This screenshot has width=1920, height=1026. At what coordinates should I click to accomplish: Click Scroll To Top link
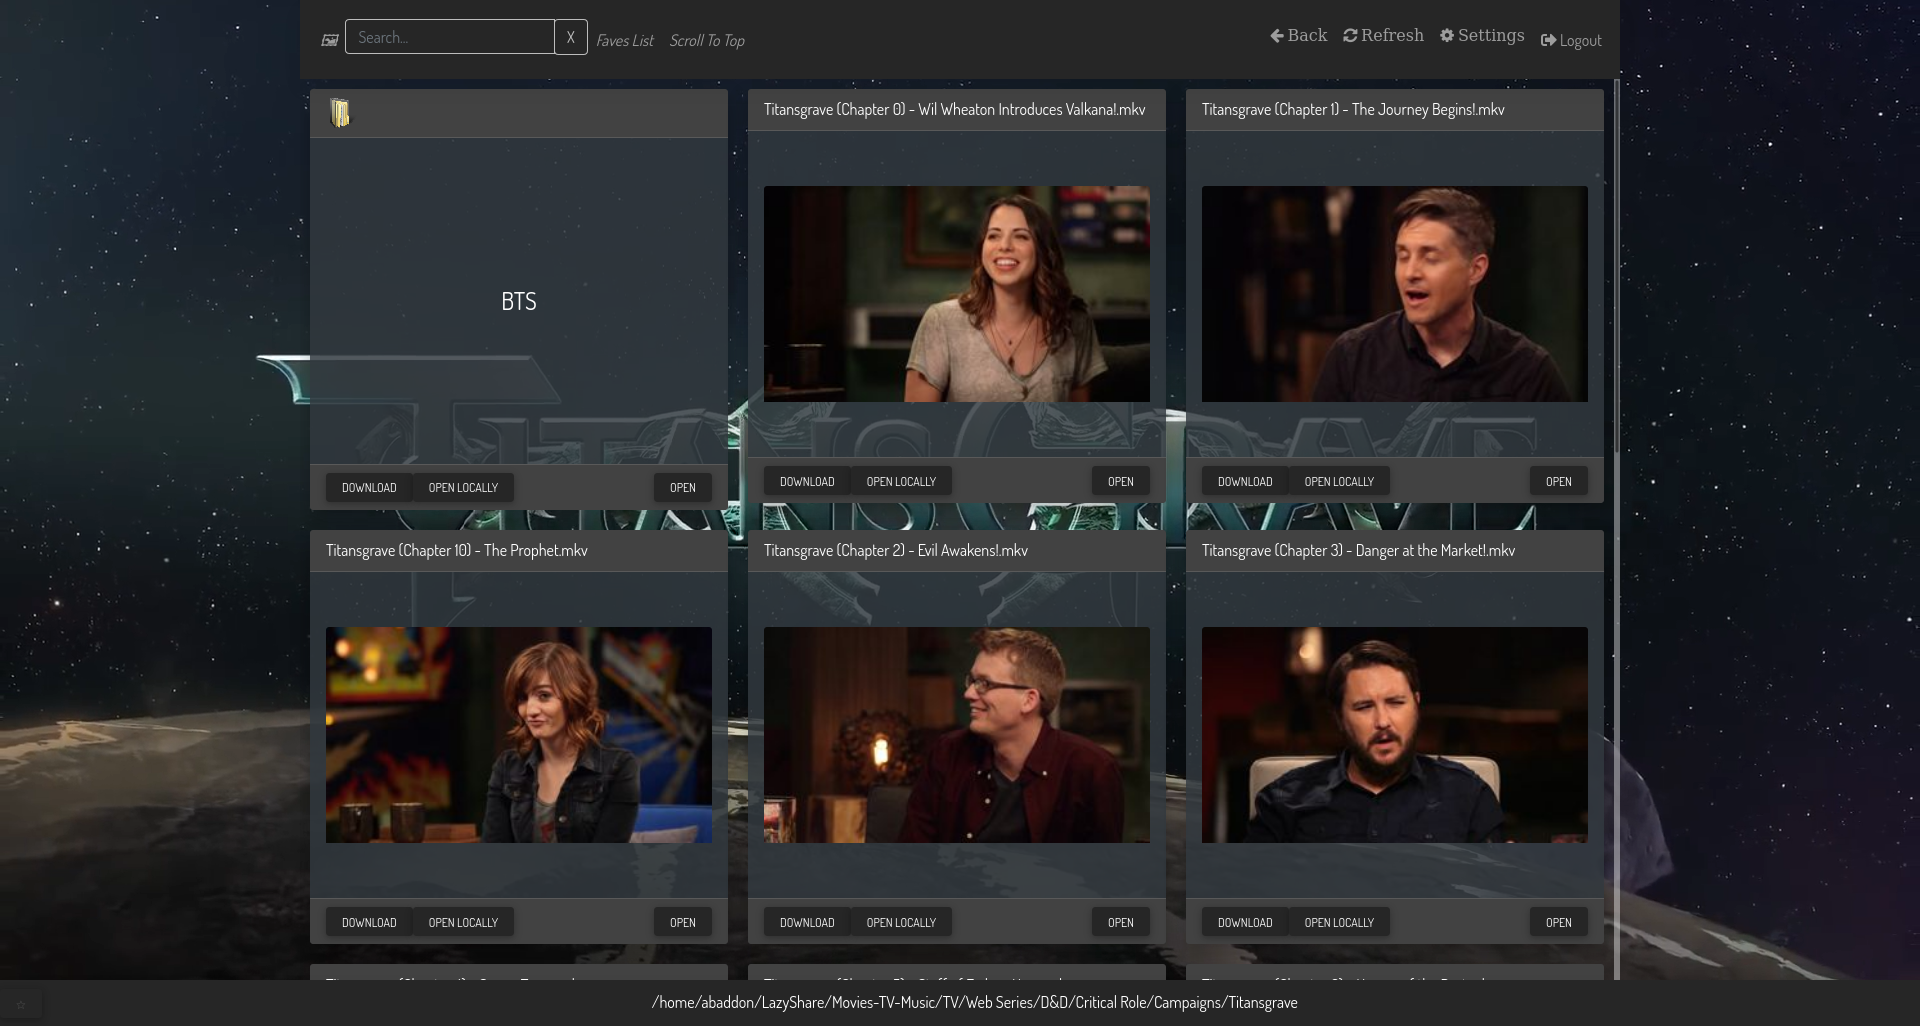(x=707, y=40)
